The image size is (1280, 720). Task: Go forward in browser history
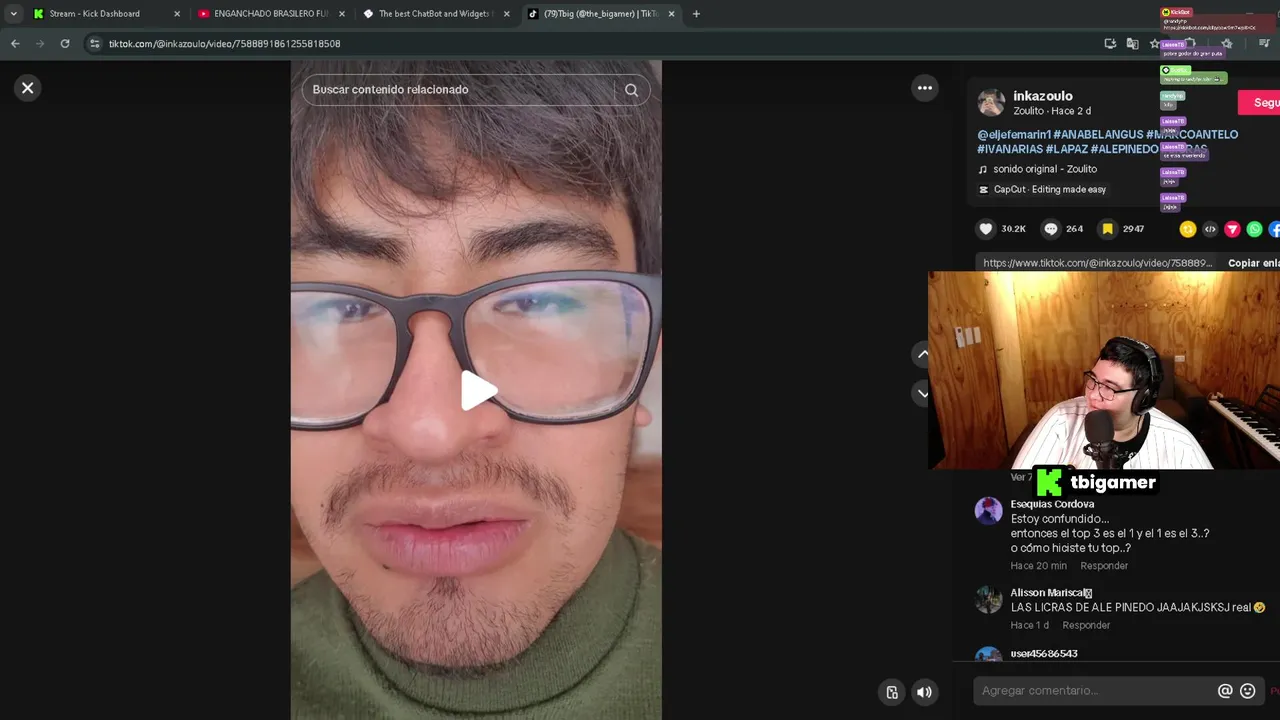pyautogui.click(x=40, y=44)
